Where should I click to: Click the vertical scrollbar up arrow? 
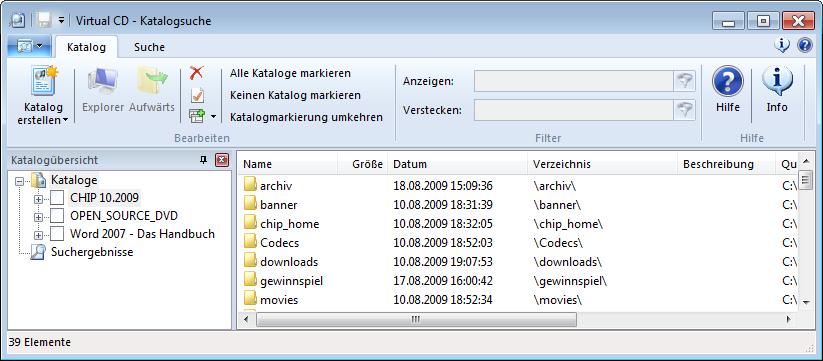[x=807, y=160]
